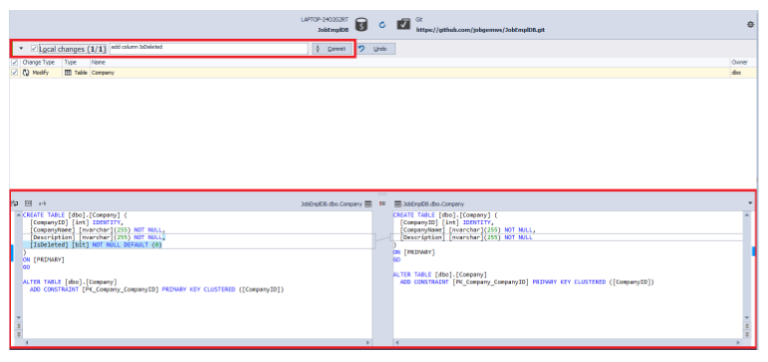Toggle the Local changes checkbox
768x362 pixels.
tap(34, 48)
